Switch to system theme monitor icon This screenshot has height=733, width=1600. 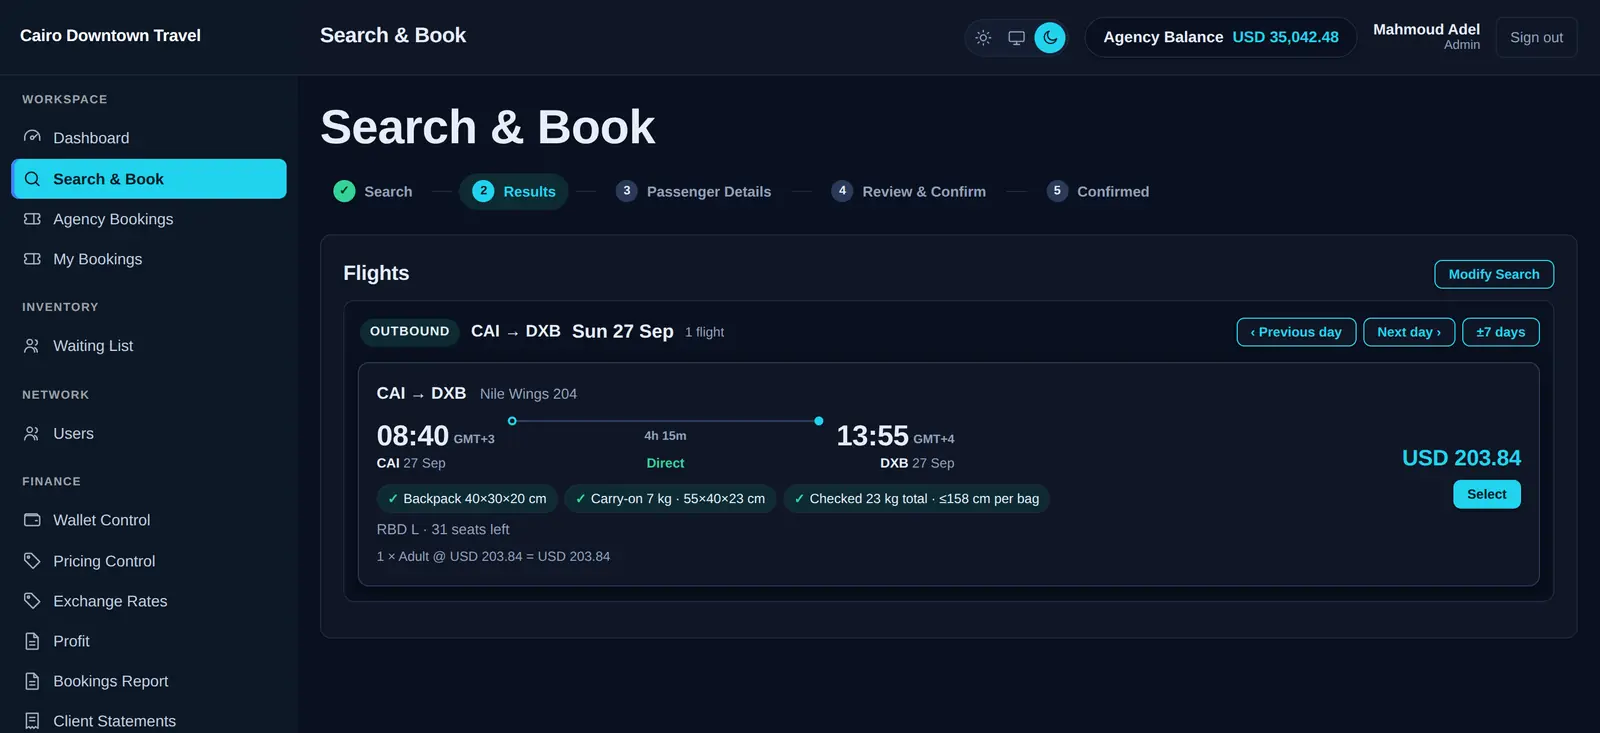(x=1016, y=38)
